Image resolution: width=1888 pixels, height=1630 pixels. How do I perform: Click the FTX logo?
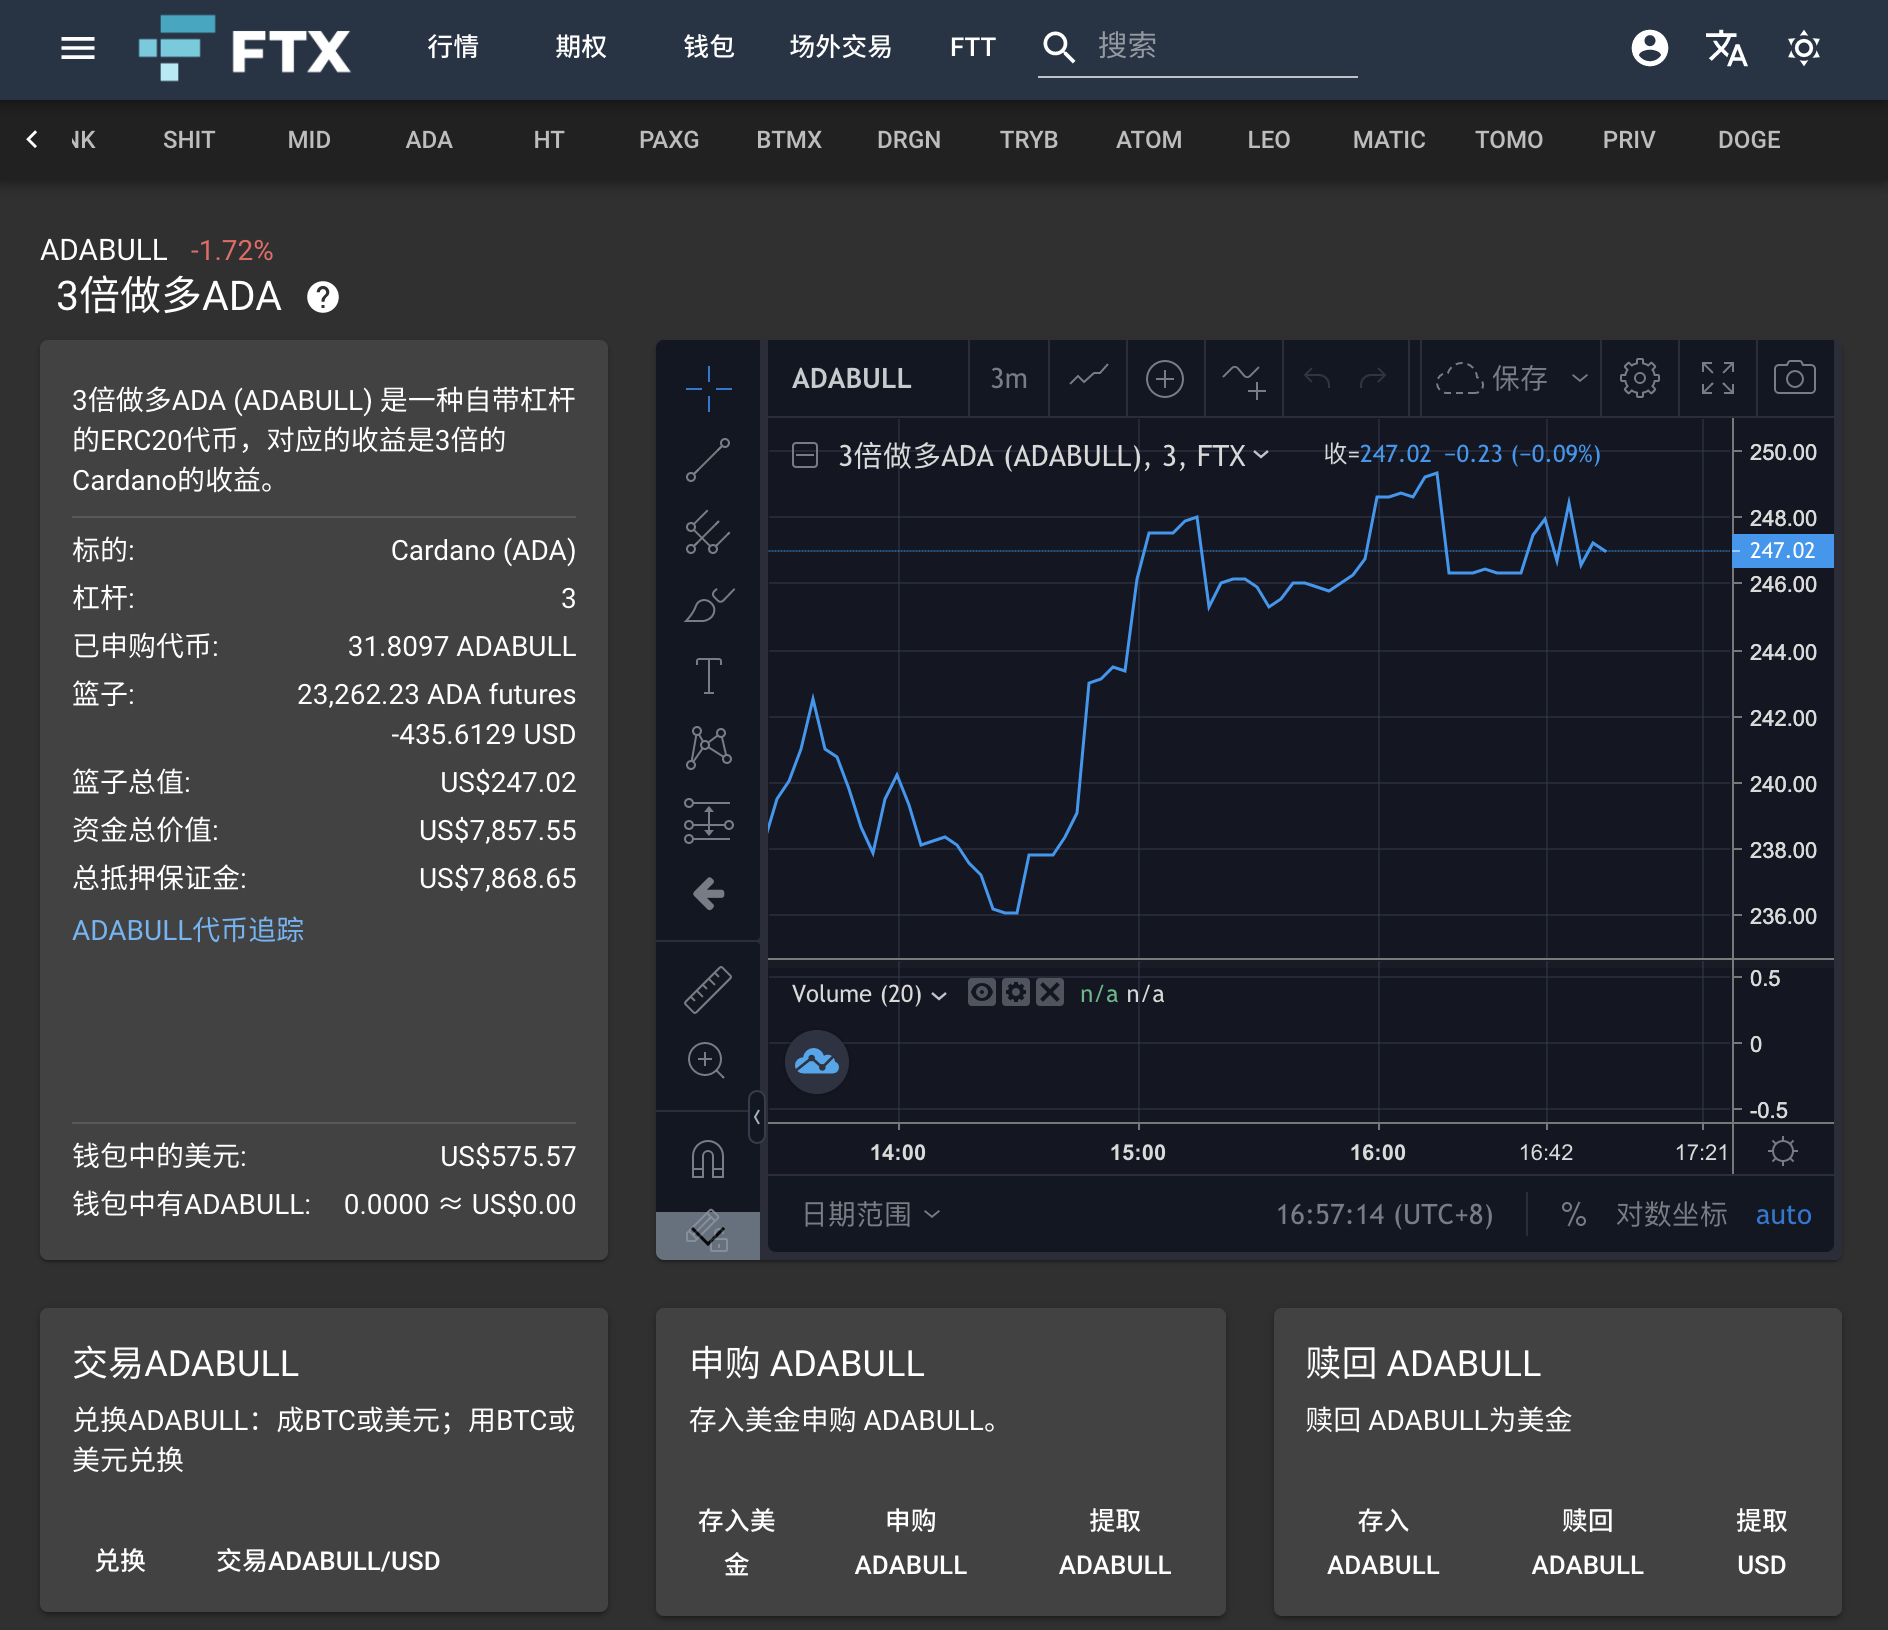point(244,48)
